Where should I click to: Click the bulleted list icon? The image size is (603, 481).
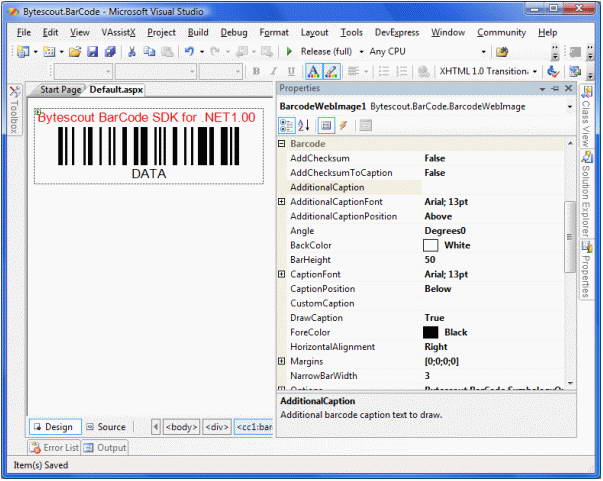(x=384, y=72)
